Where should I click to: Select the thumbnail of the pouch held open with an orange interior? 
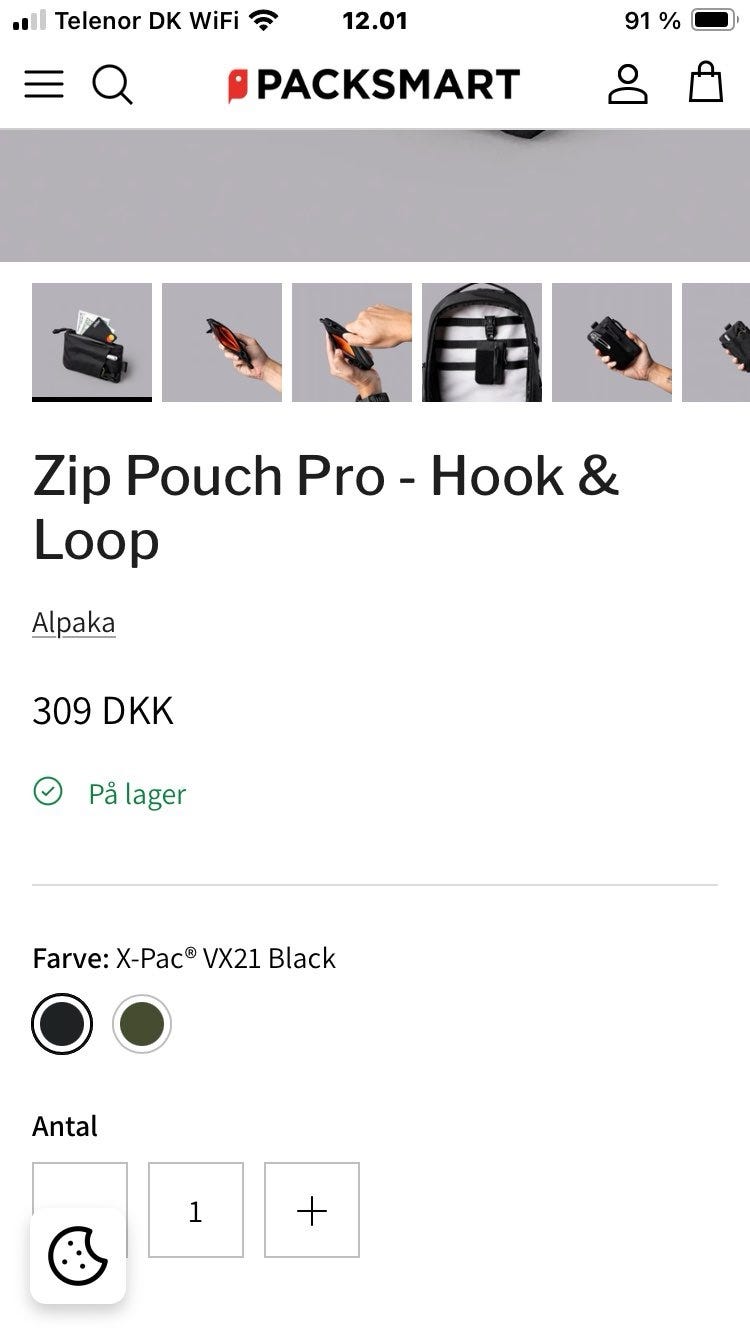tap(222, 342)
